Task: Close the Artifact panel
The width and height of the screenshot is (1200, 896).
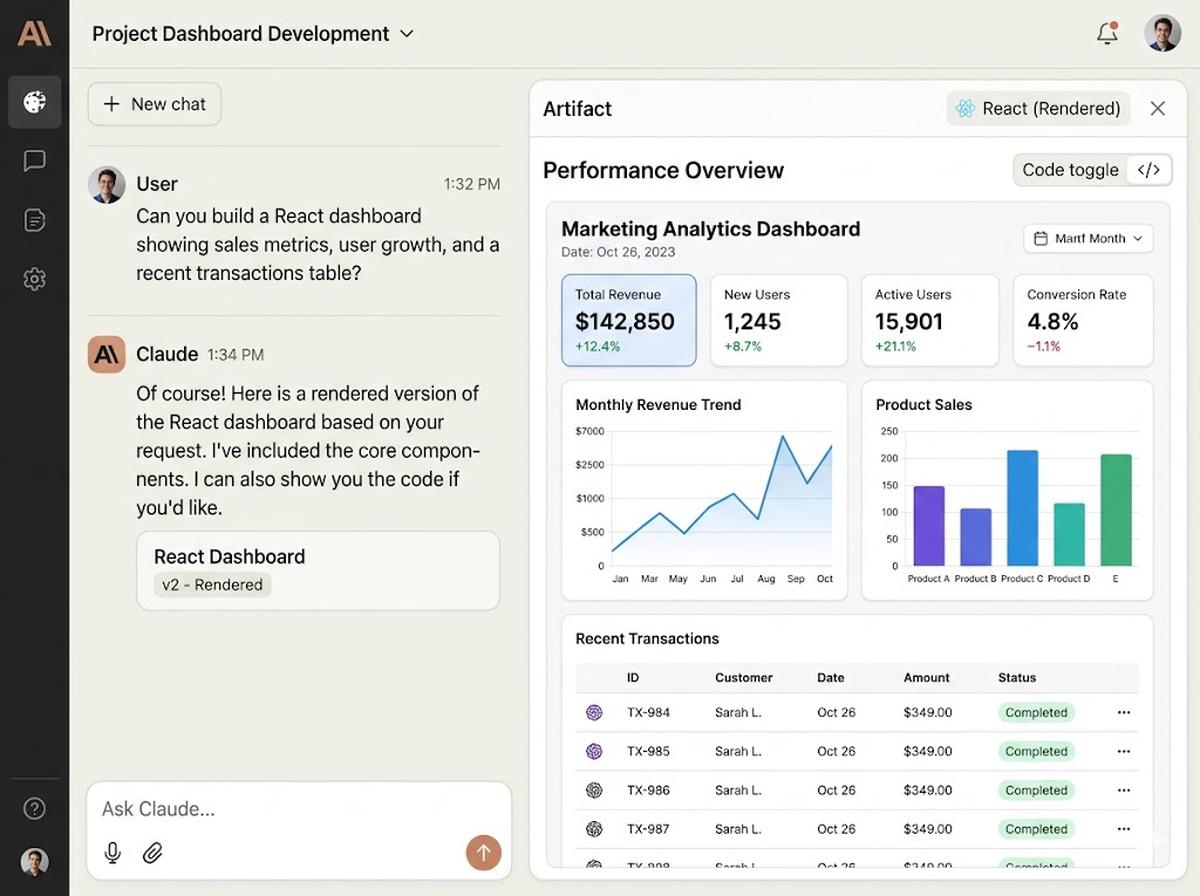Action: [x=1158, y=109]
